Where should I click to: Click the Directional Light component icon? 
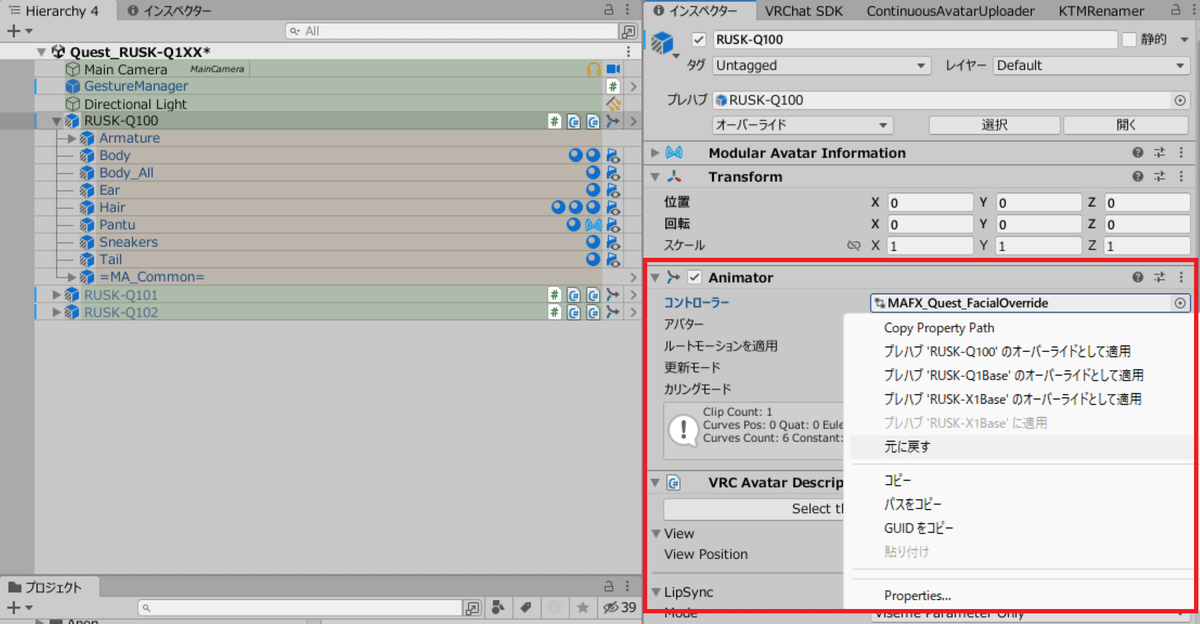coord(613,104)
